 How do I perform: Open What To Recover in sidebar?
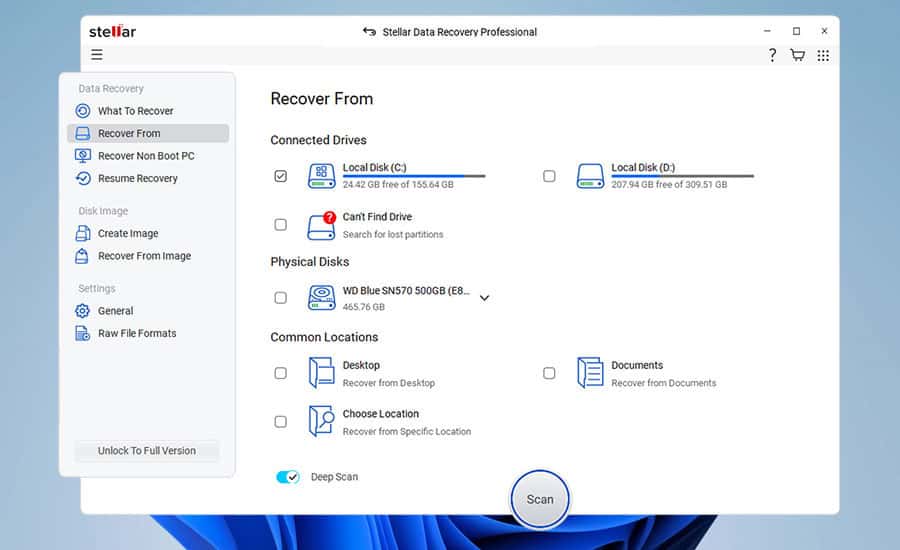tap(148, 111)
